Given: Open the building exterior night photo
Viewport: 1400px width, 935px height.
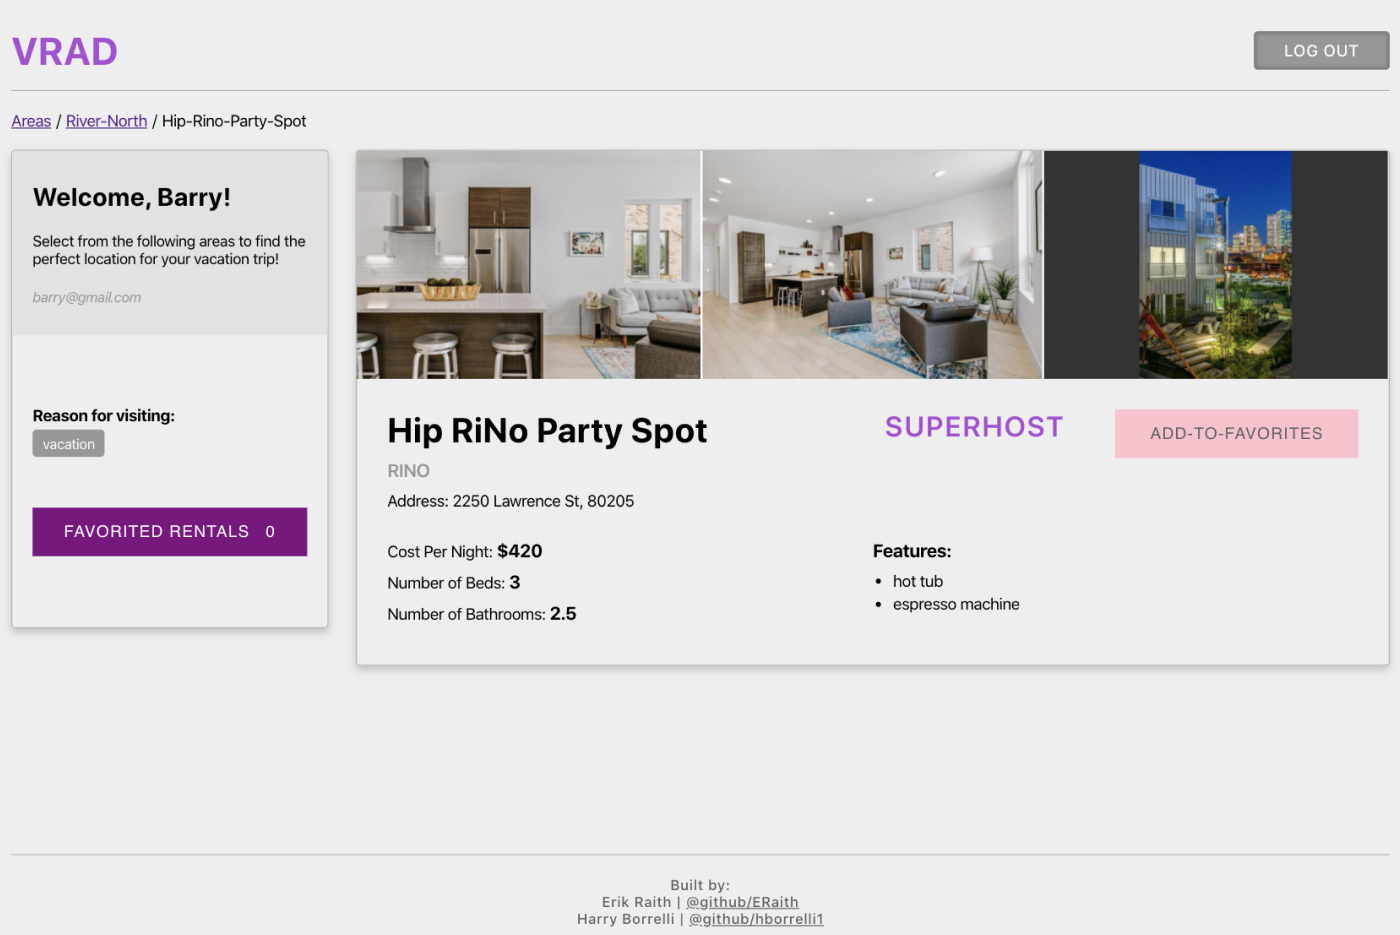Looking at the screenshot, I should click(x=1215, y=265).
